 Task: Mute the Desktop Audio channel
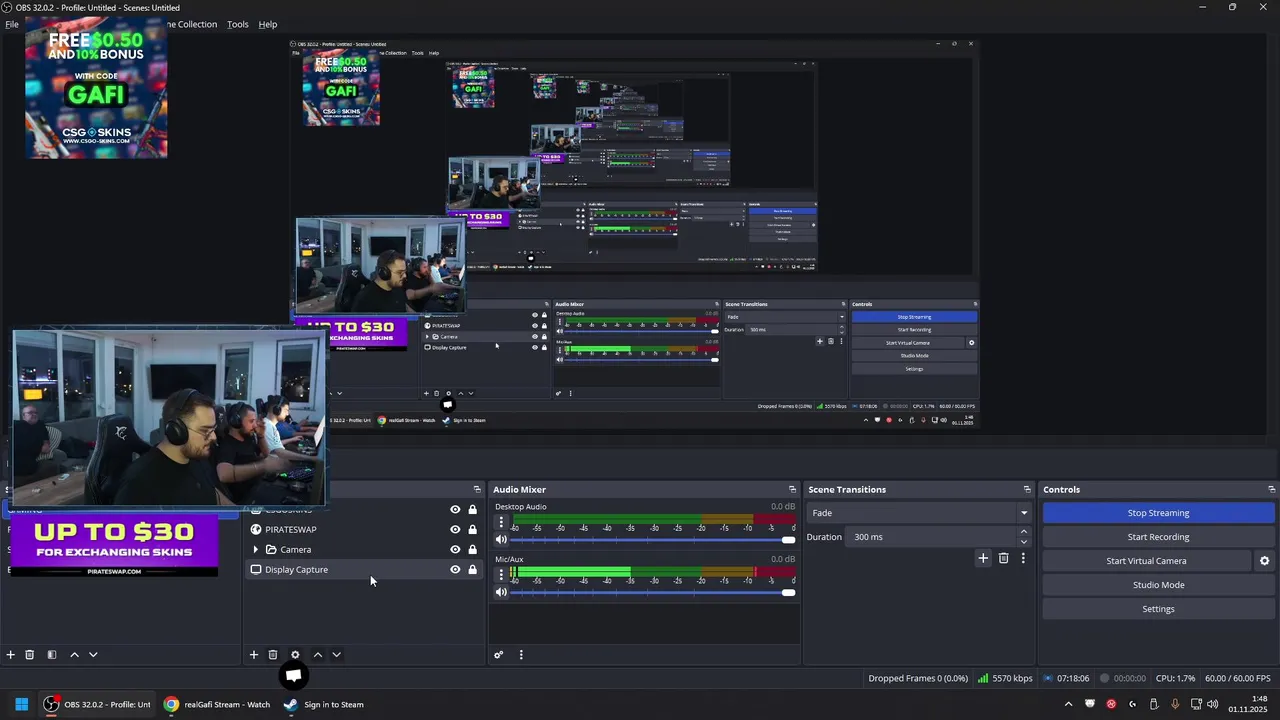point(501,540)
